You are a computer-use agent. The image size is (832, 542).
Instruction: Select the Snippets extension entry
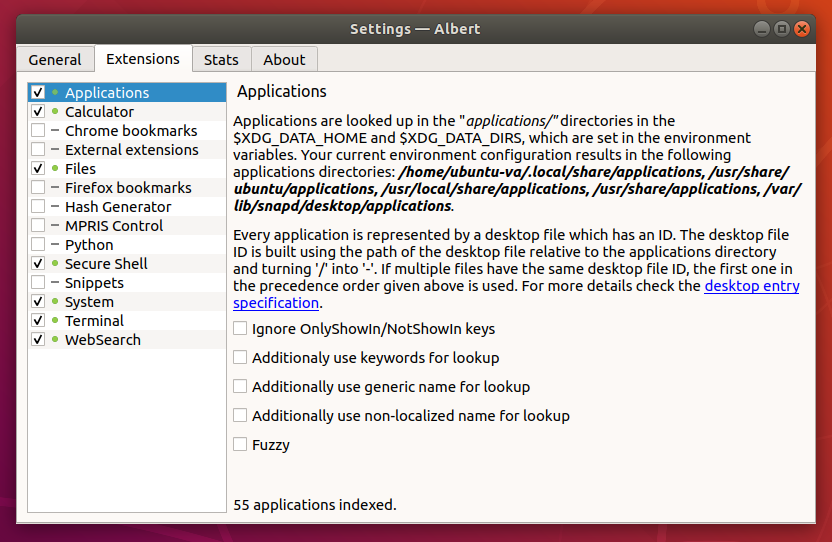pos(94,283)
